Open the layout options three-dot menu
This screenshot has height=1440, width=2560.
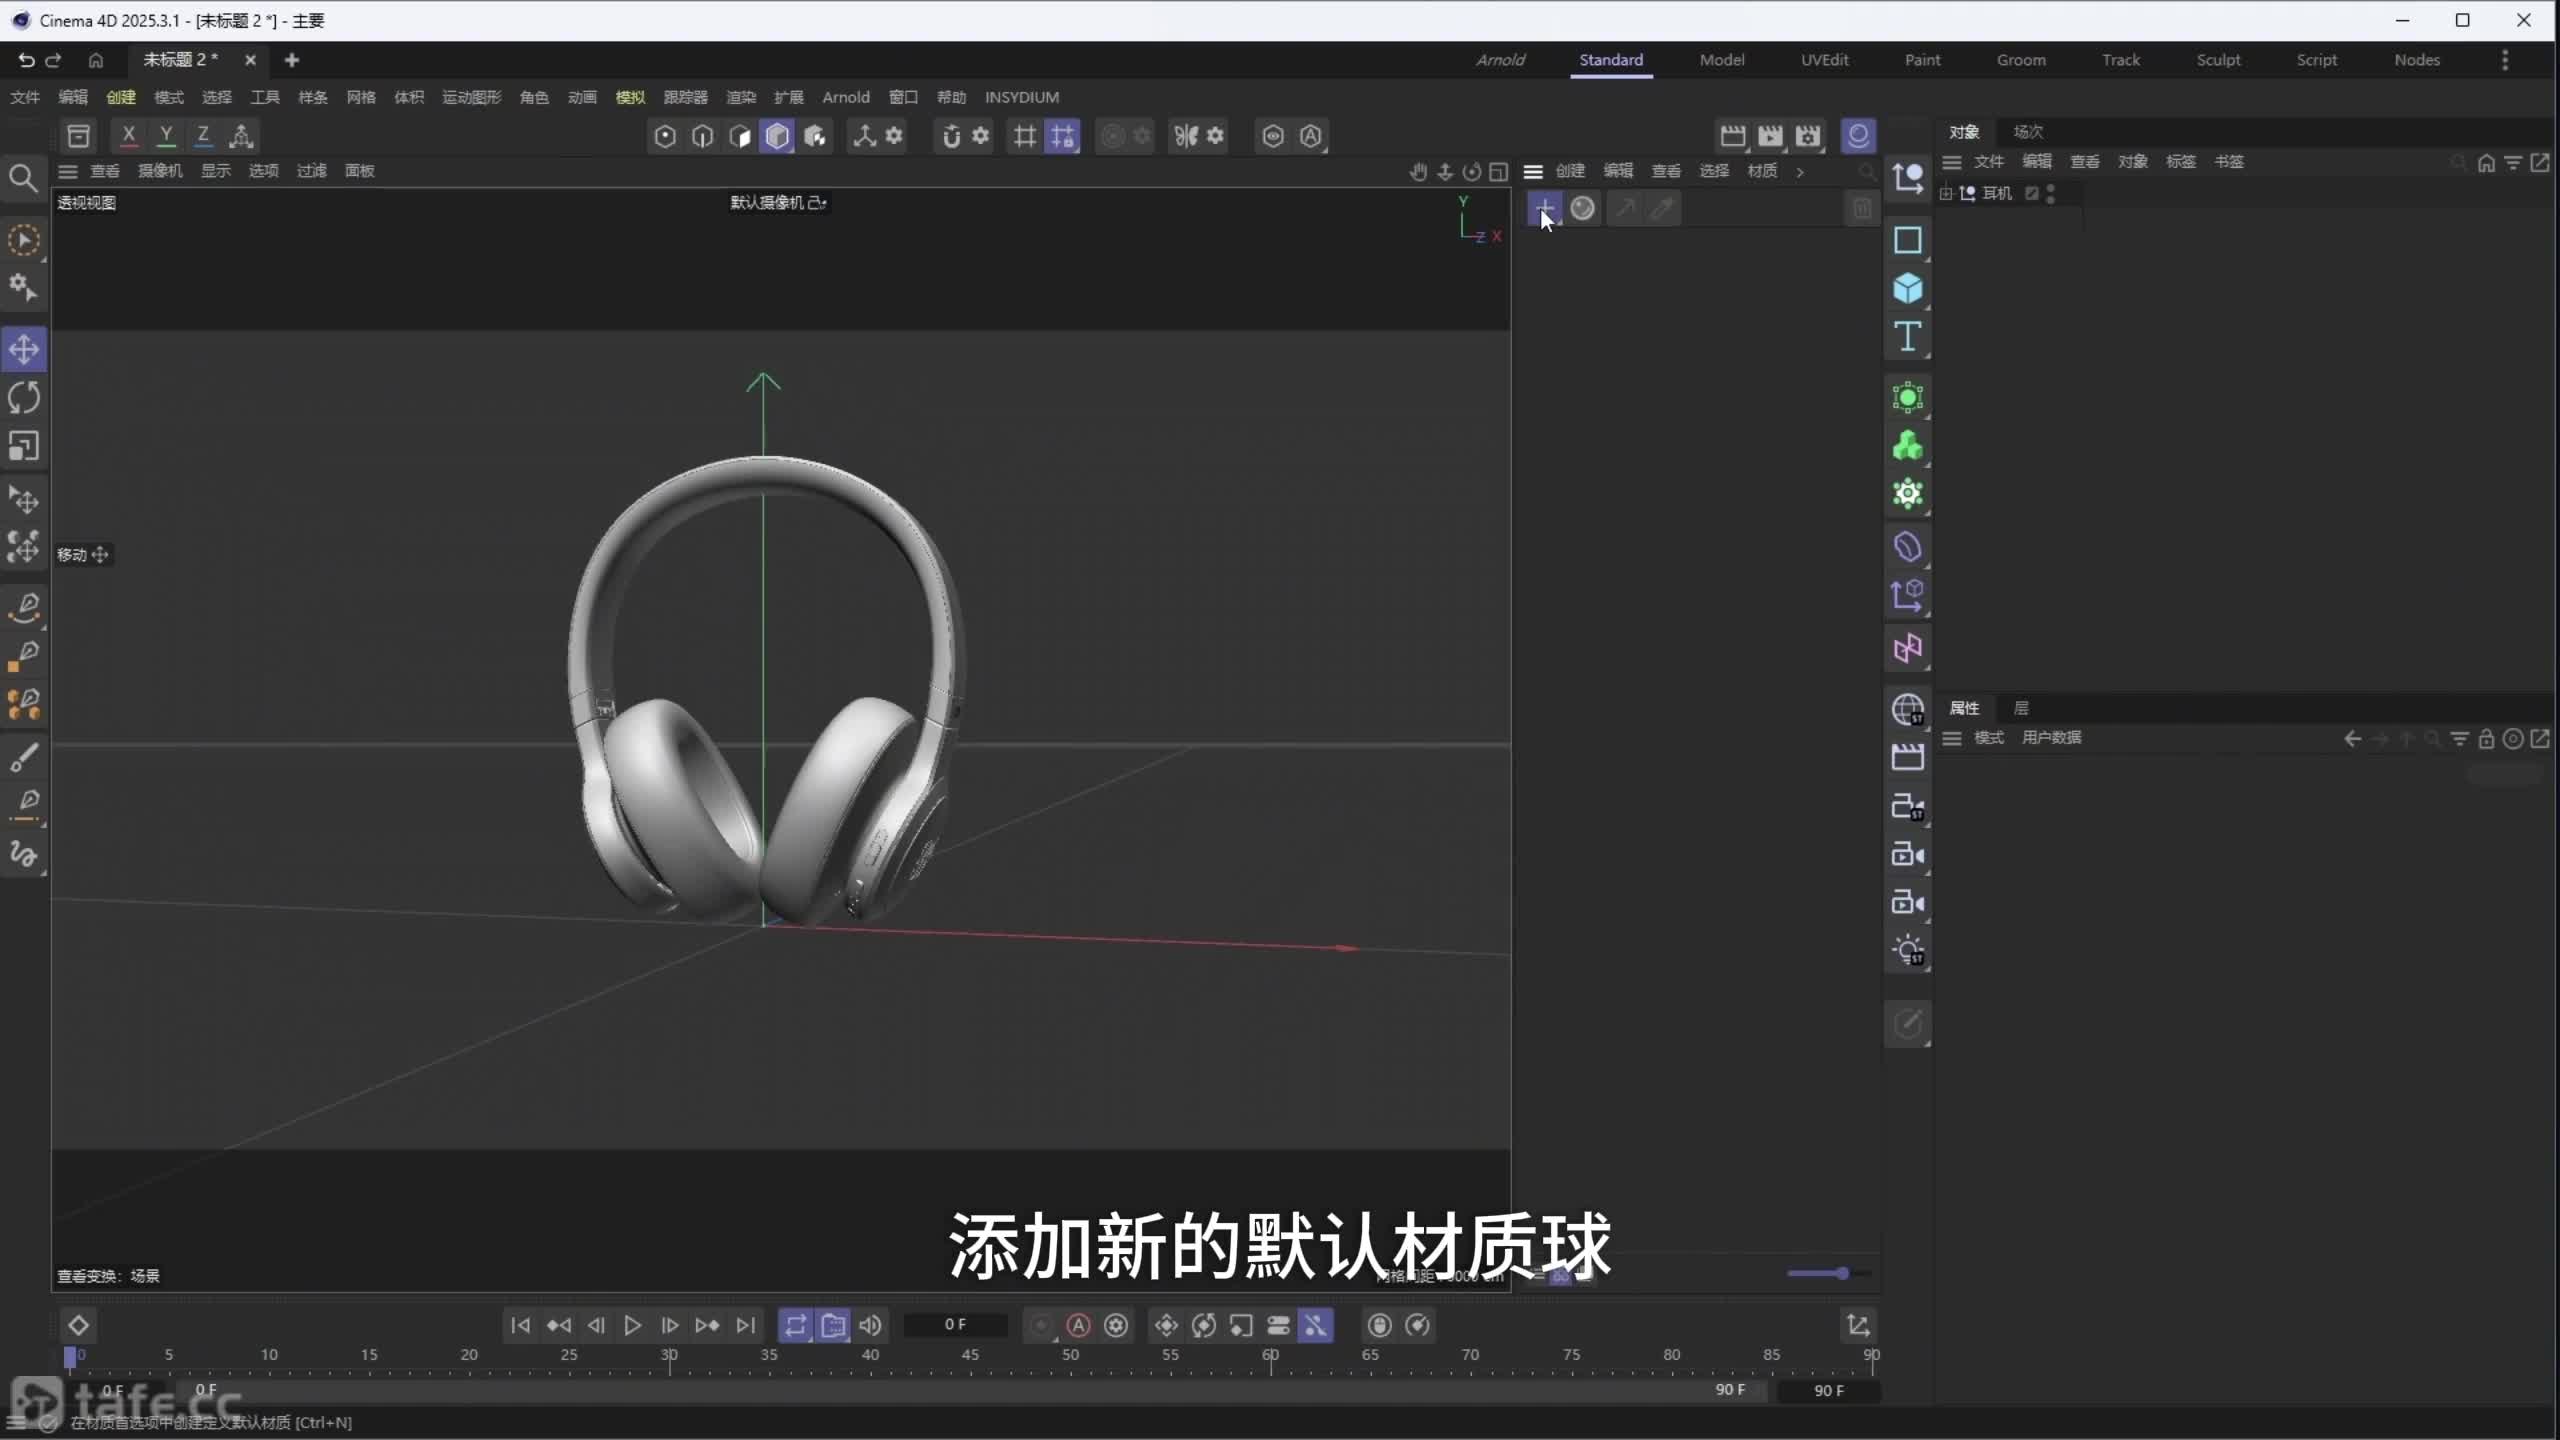click(2505, 60)
